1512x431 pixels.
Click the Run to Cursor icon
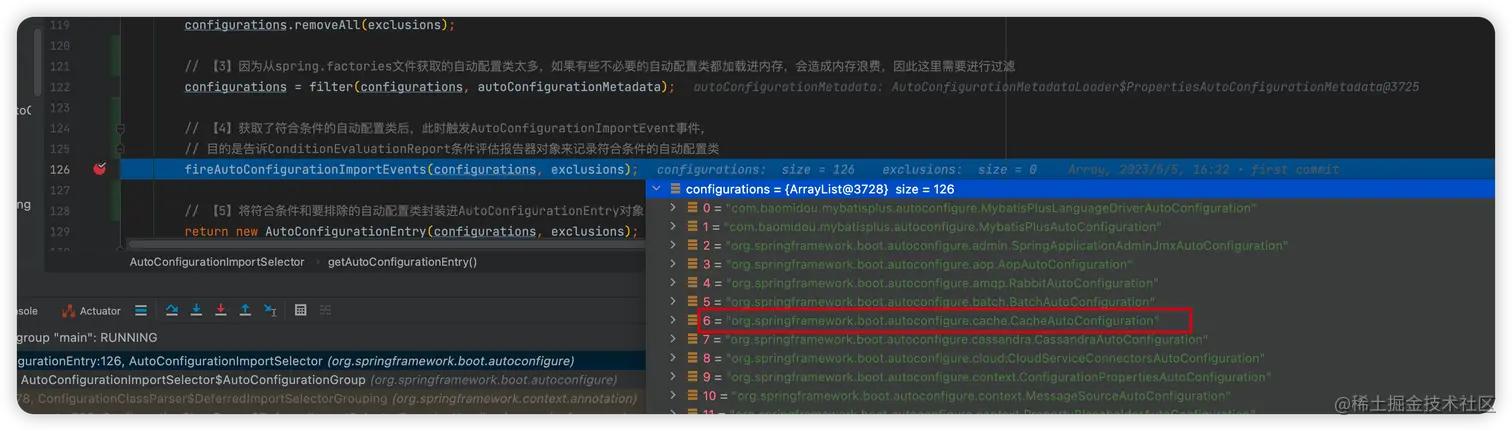[270, 311]
